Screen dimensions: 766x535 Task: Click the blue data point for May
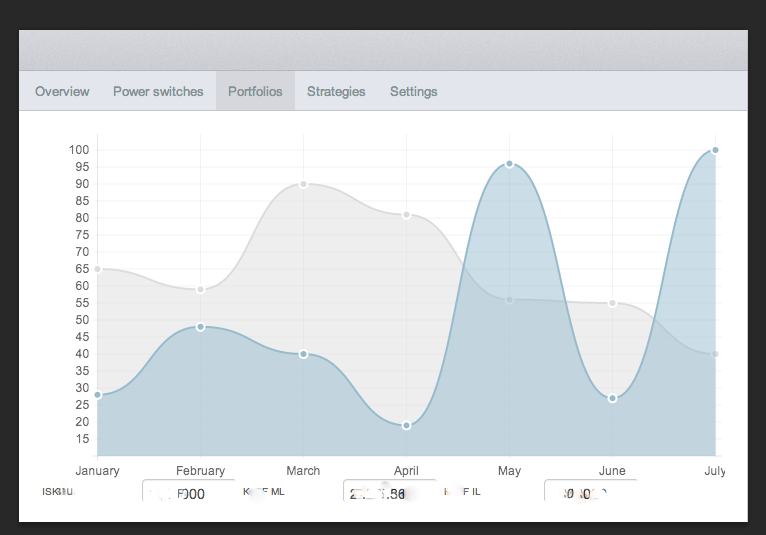click(509, 164)
